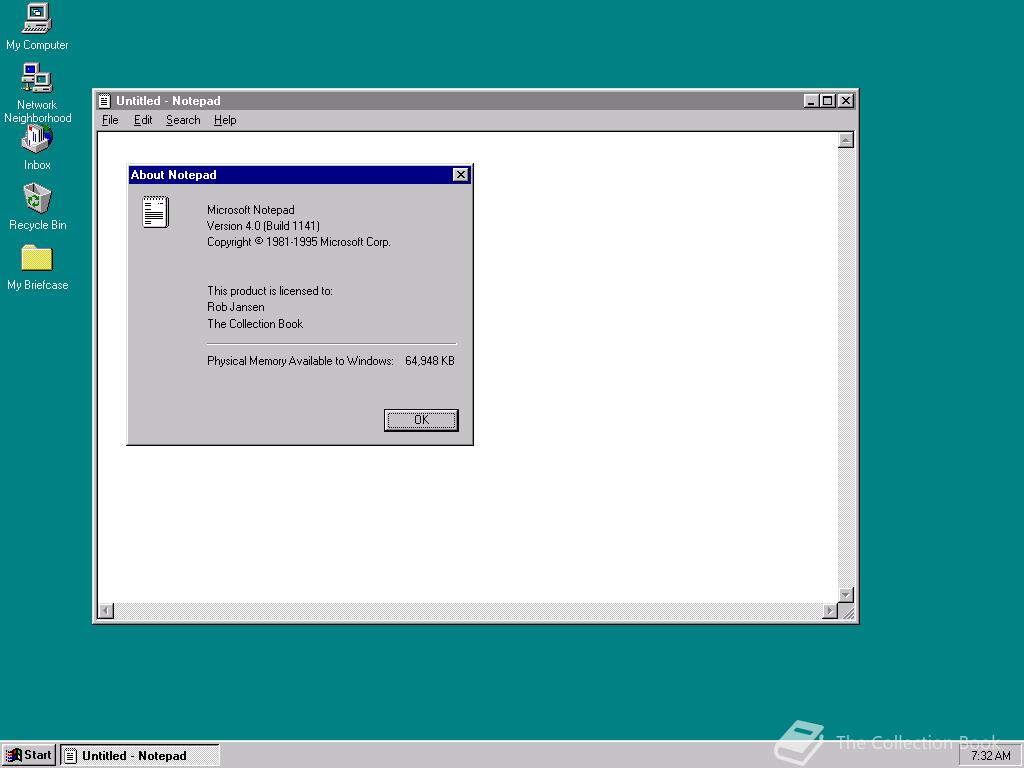Viewport: 1024px width, 768px height.
Task: Select the Inbox desktop icon
Action: point(37,148)
